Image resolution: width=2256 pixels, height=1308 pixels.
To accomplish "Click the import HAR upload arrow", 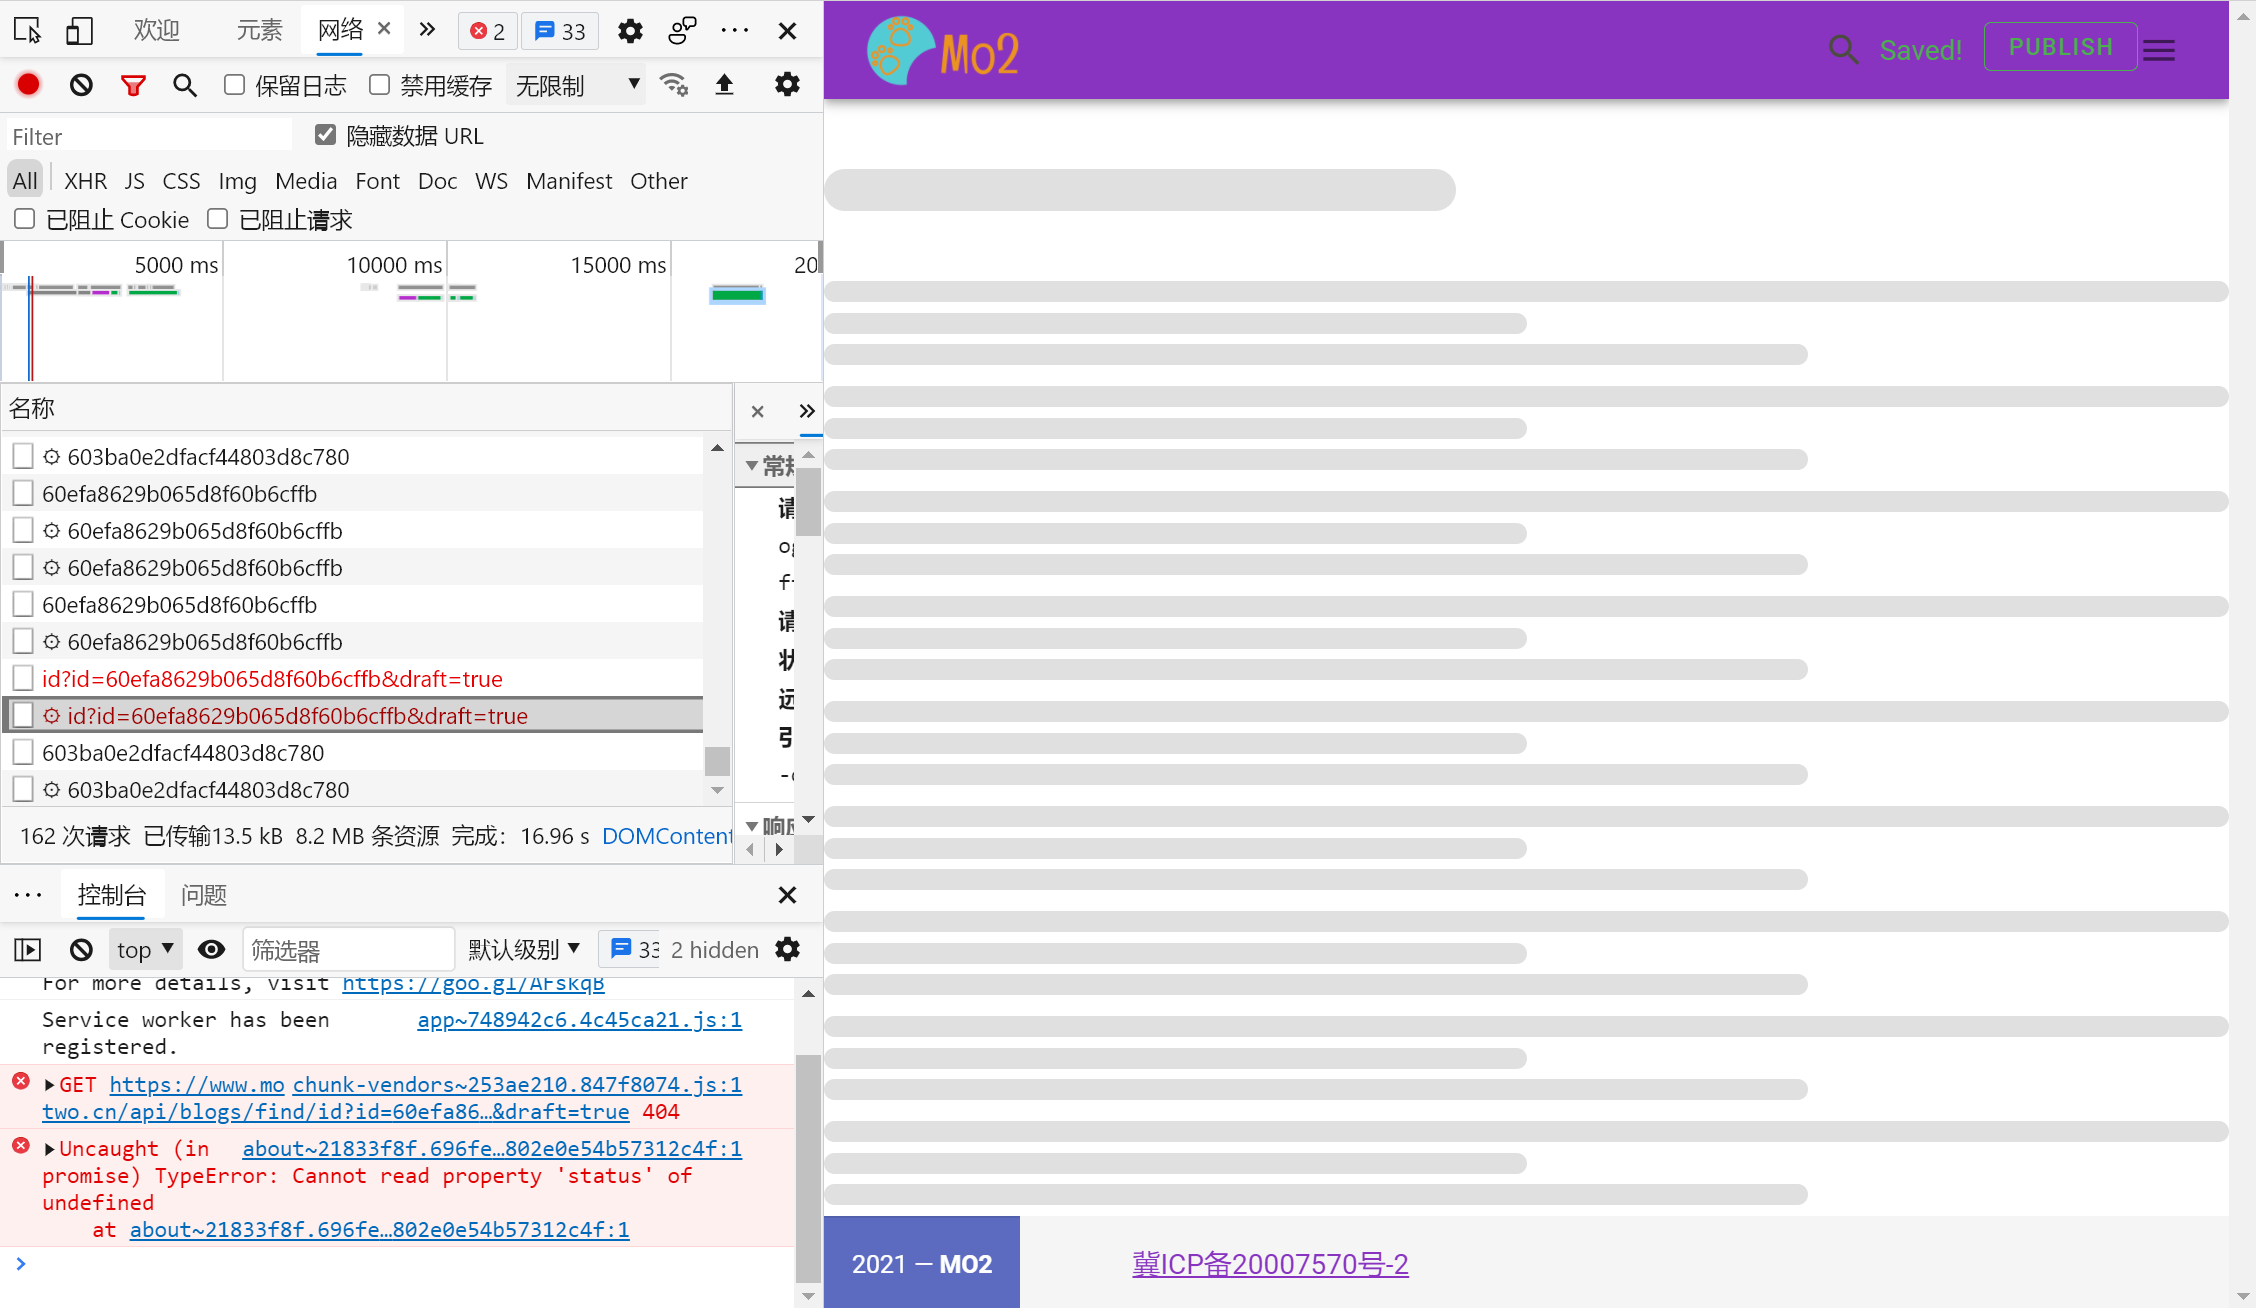I will [725, 85].
